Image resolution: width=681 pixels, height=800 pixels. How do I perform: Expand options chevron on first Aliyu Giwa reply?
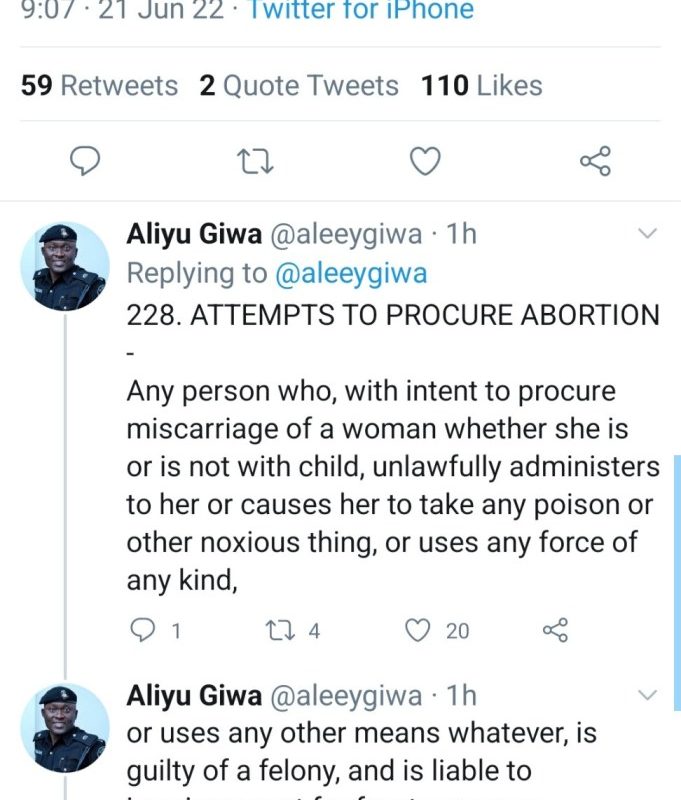(x=647, y=234)
